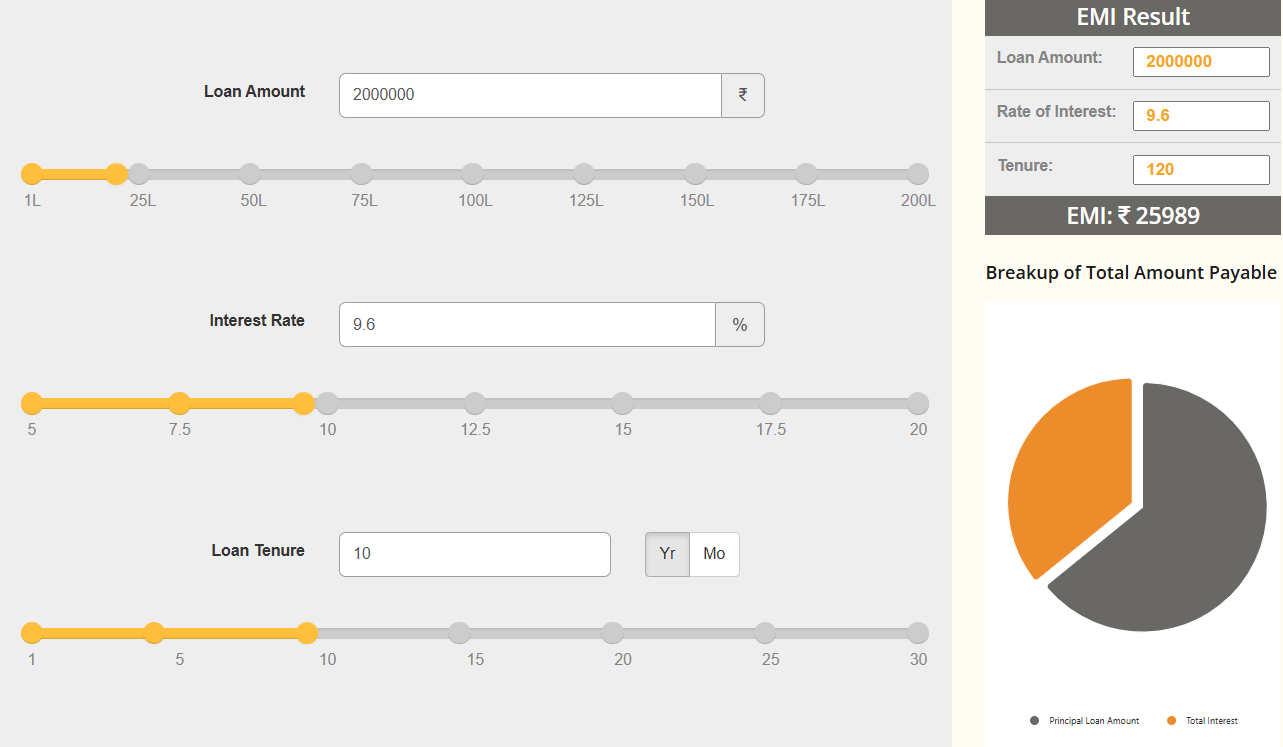Click the Tenure value showing 120
Screen dimensions: 1283x747
1200,169
